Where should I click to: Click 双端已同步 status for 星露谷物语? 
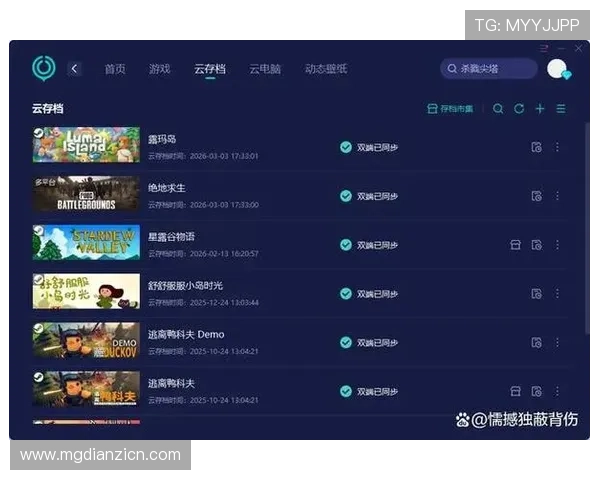369,245
